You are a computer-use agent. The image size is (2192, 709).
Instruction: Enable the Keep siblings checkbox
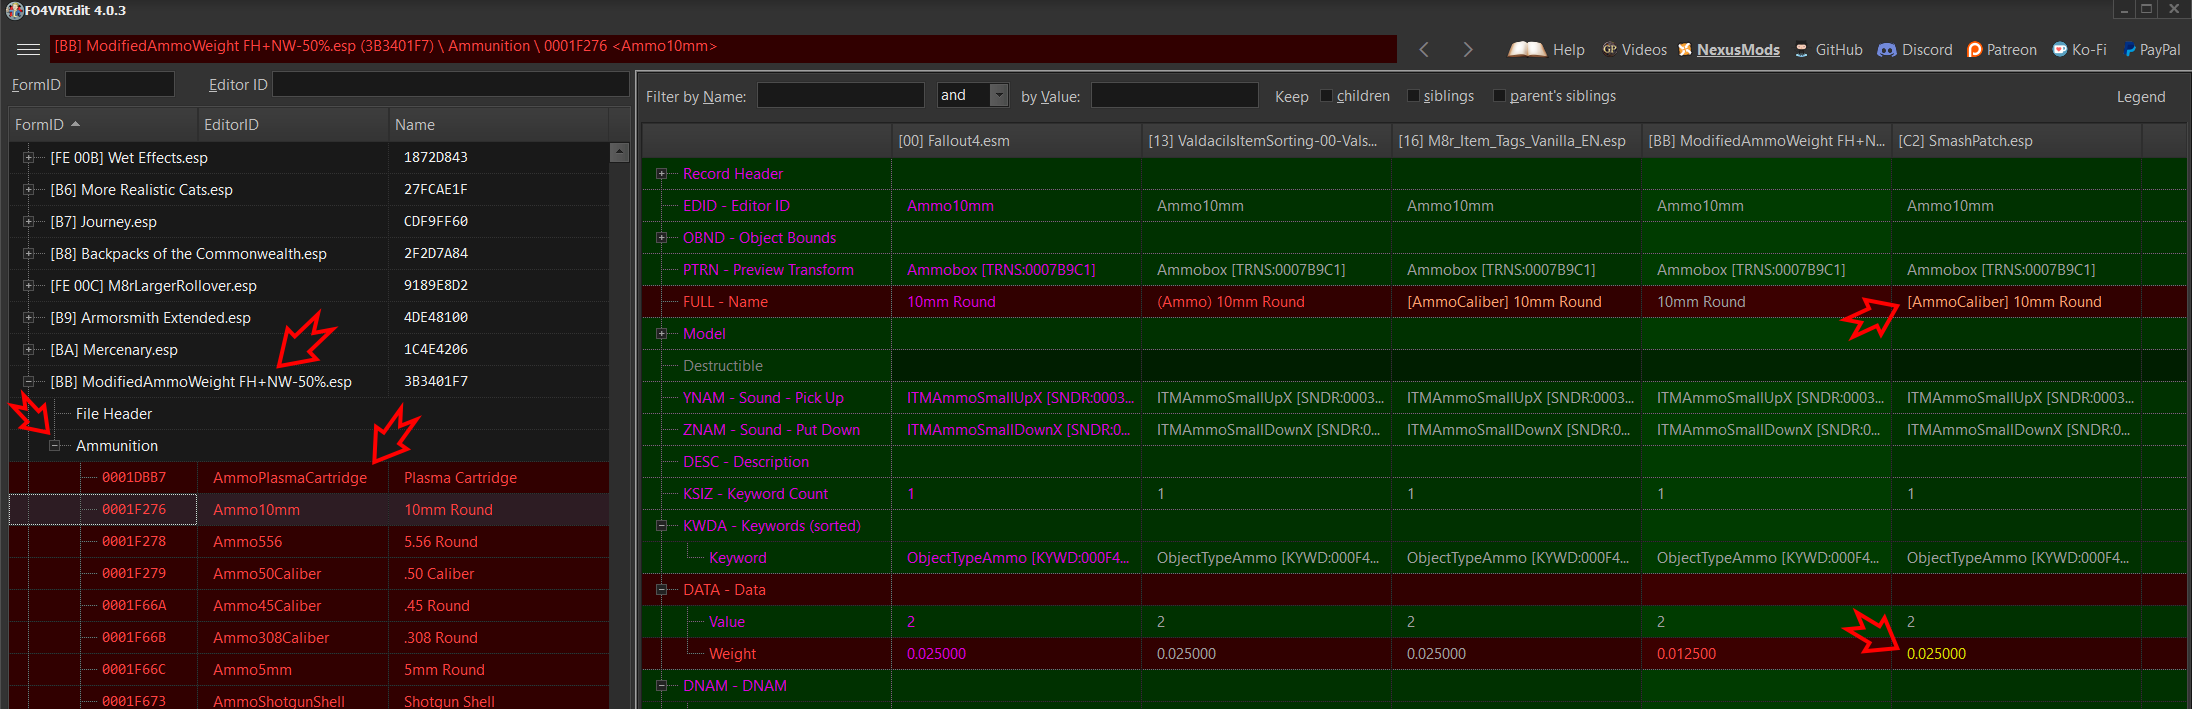click(1413, 96)
